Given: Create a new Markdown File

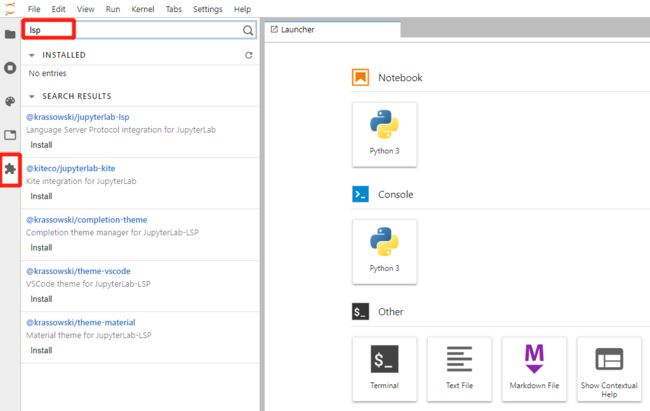Looking at the screenshot, I should click(x=534, y=369).
